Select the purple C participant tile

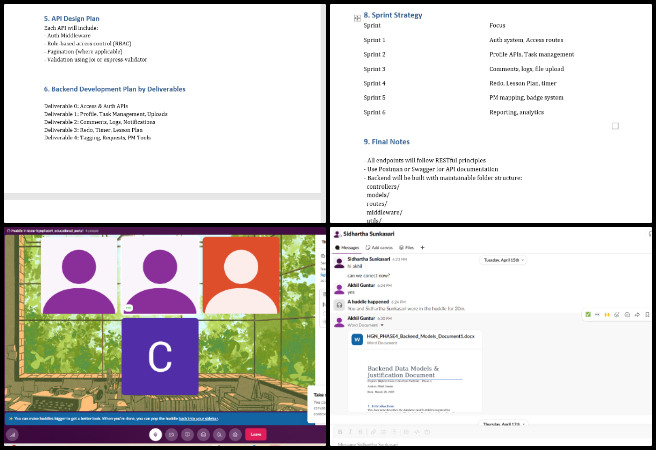pyautogui.click(x=160, y=356)
